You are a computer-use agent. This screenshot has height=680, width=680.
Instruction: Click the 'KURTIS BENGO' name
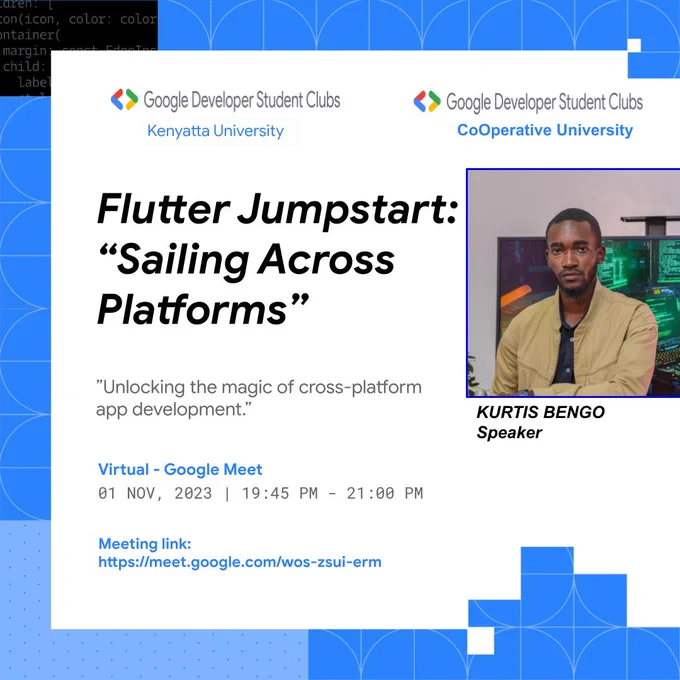[x=540, y=412]
